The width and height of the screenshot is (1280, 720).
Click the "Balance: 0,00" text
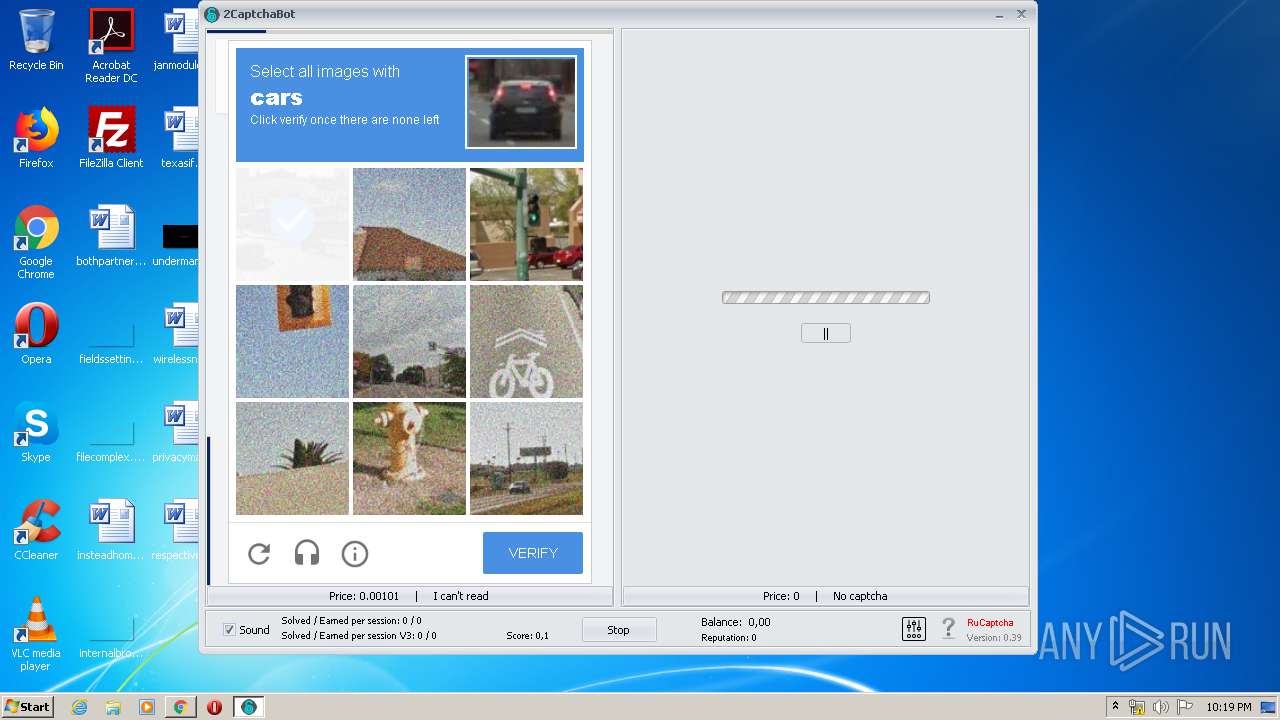click(x=736, y=622)
